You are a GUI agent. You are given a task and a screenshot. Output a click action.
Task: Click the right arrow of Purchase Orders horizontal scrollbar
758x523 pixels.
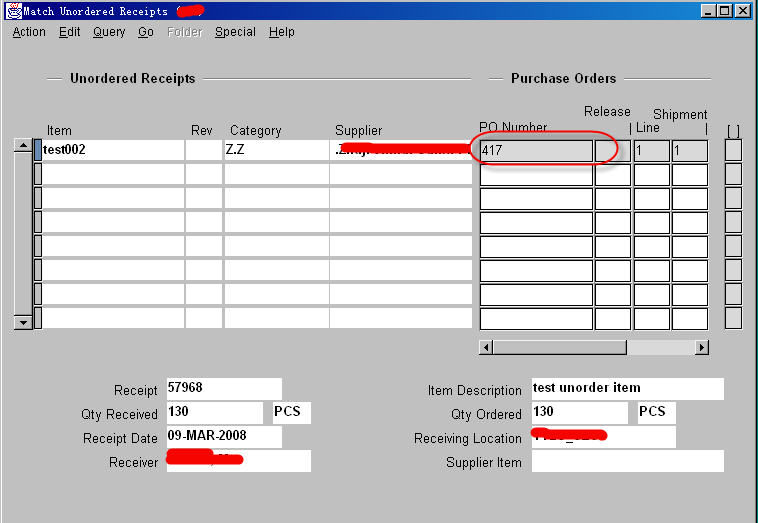point(701,347)
